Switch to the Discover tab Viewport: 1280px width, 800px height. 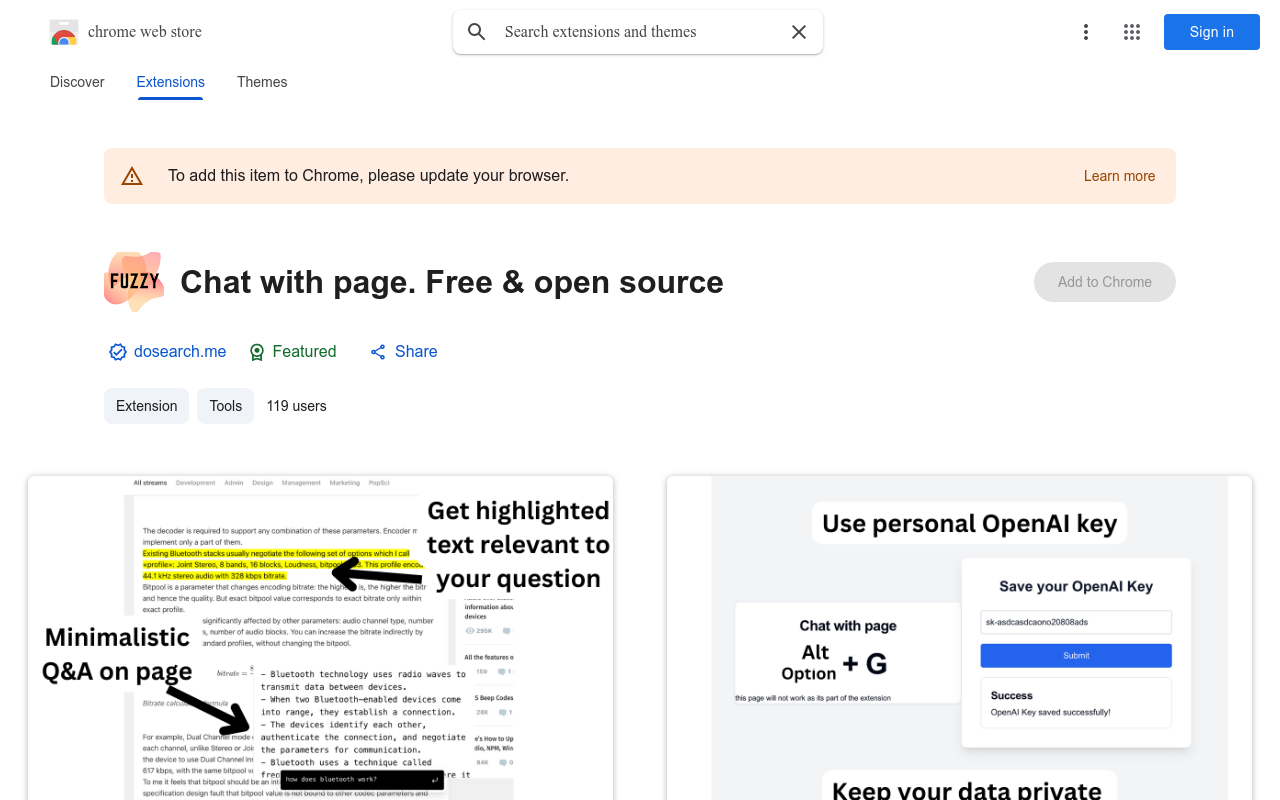click(x=77, y=82)
